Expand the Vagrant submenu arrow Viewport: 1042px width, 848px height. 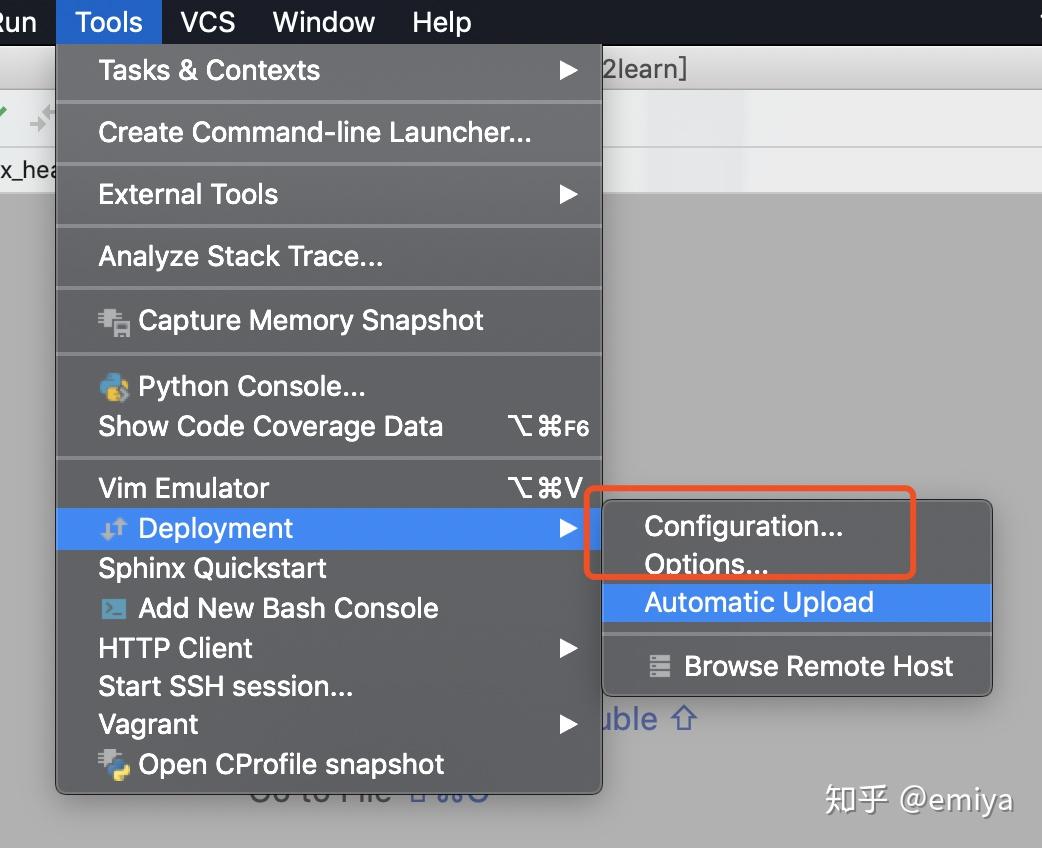pyautogui.click(x=568, y=724)
